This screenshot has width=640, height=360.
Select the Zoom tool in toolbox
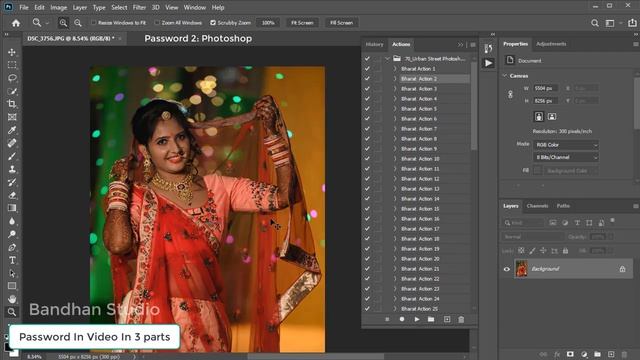pos(12,312)
